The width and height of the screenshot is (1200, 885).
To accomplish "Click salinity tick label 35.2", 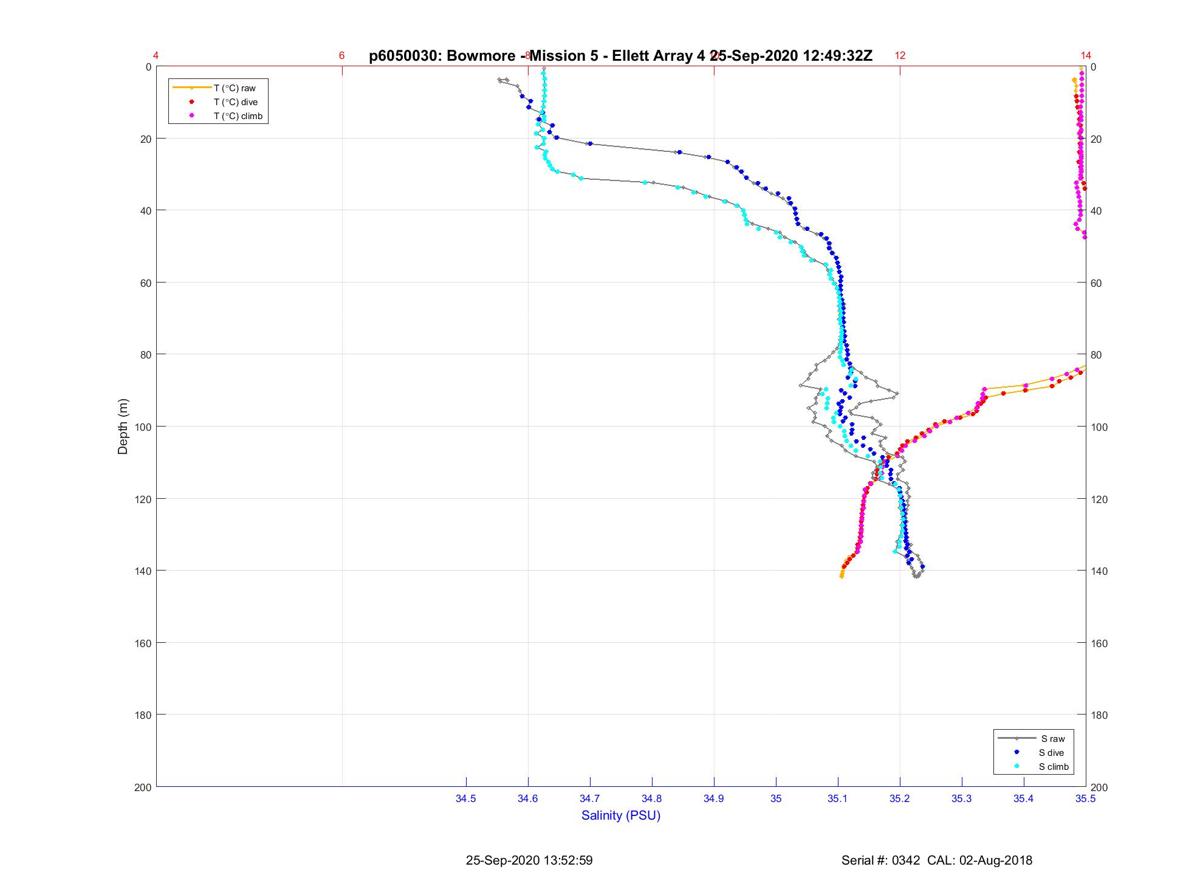I will pos(900,798).
